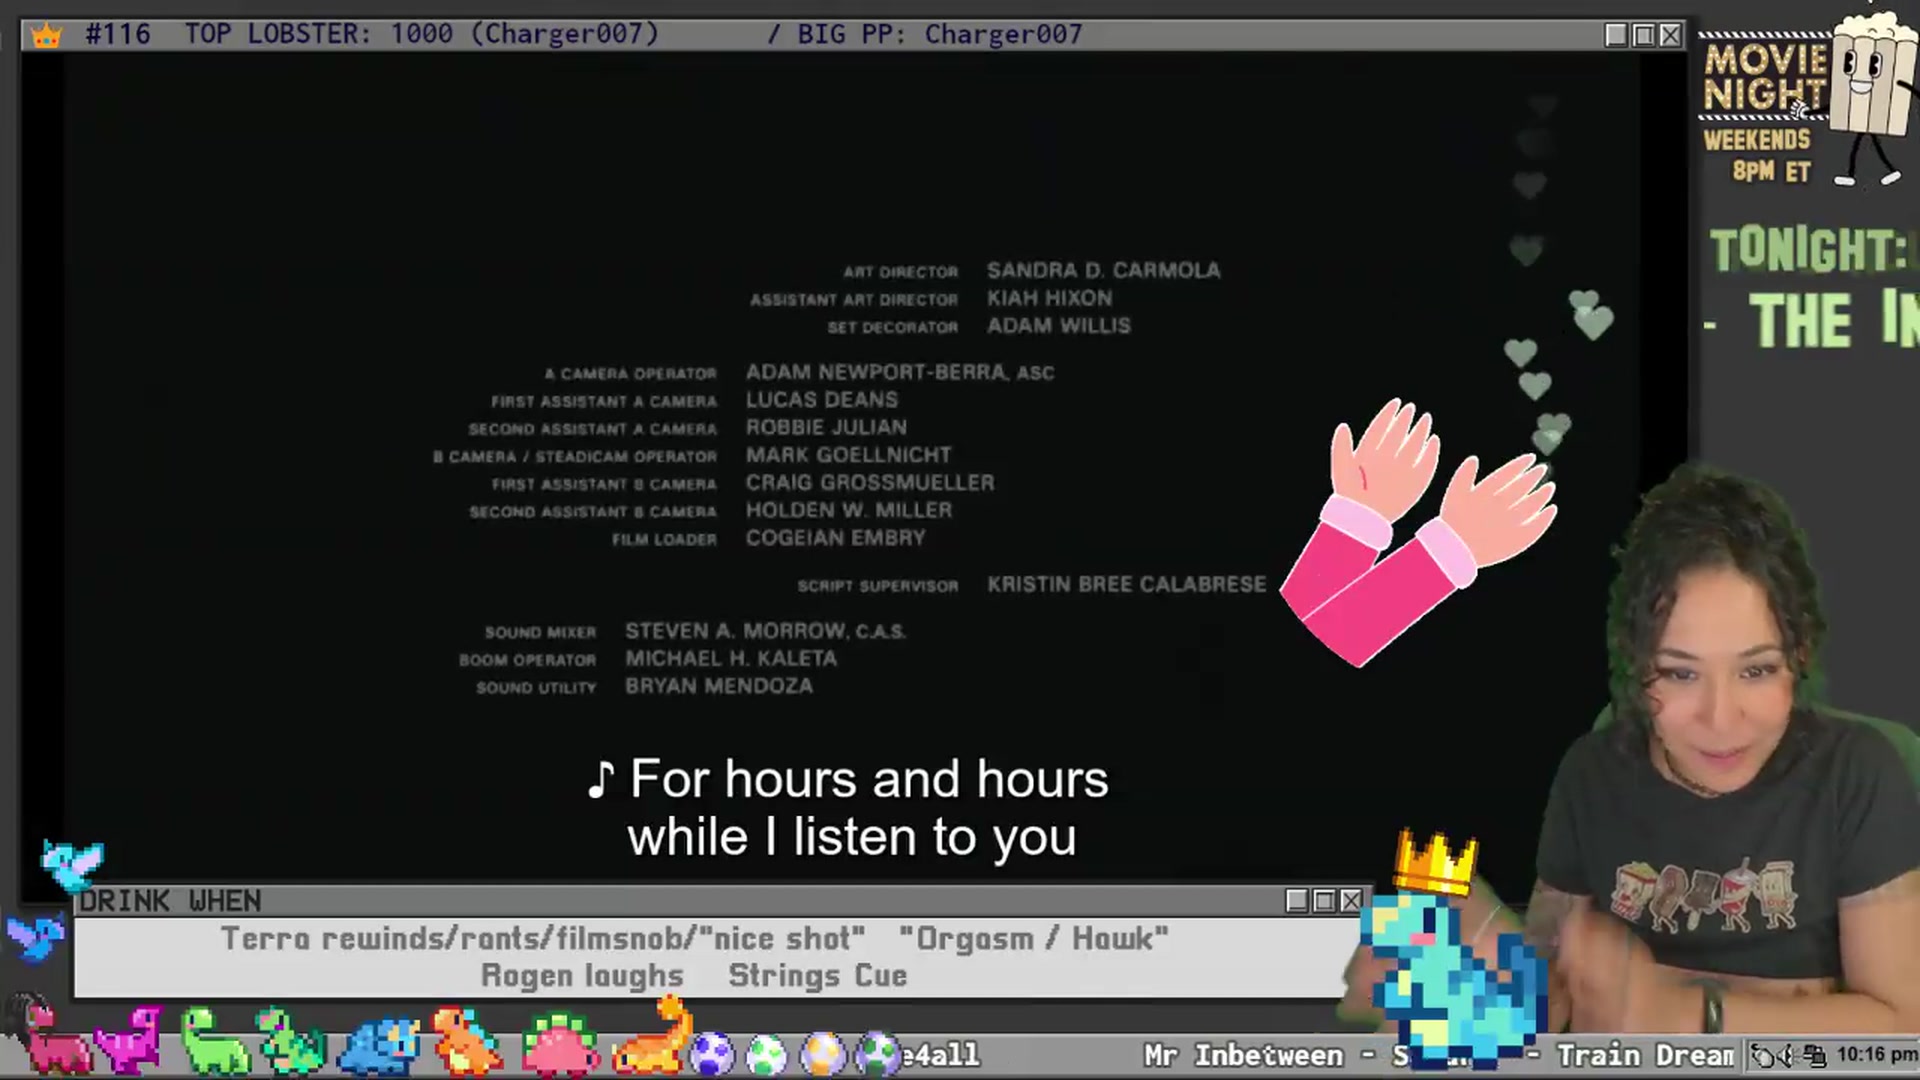Click the green-spotted egg next to the blue egg
The height and width of the screenshot is (1080, 1920).
point(767,1054)
